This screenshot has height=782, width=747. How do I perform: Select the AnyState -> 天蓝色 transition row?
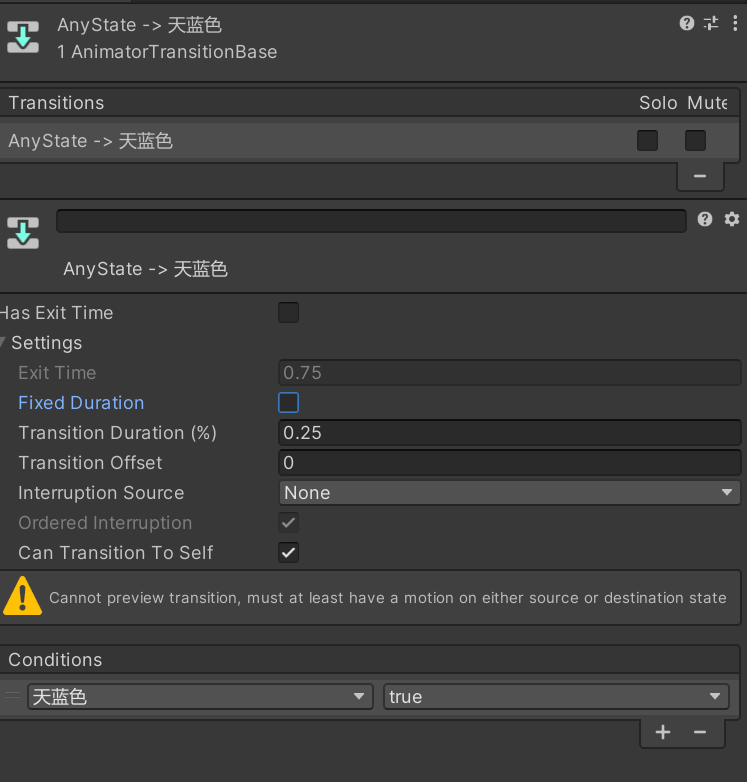coord(300,141)
